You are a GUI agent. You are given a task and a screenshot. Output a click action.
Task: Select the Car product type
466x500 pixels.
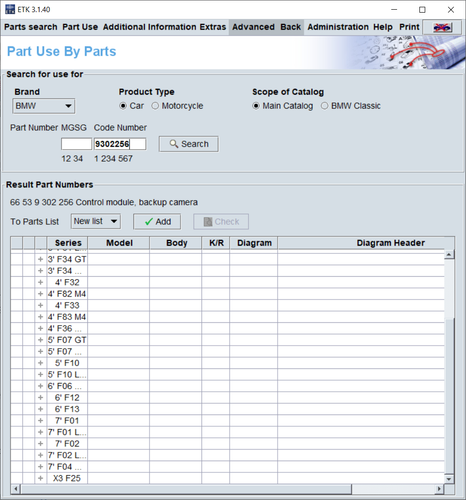tap(123, 106)
